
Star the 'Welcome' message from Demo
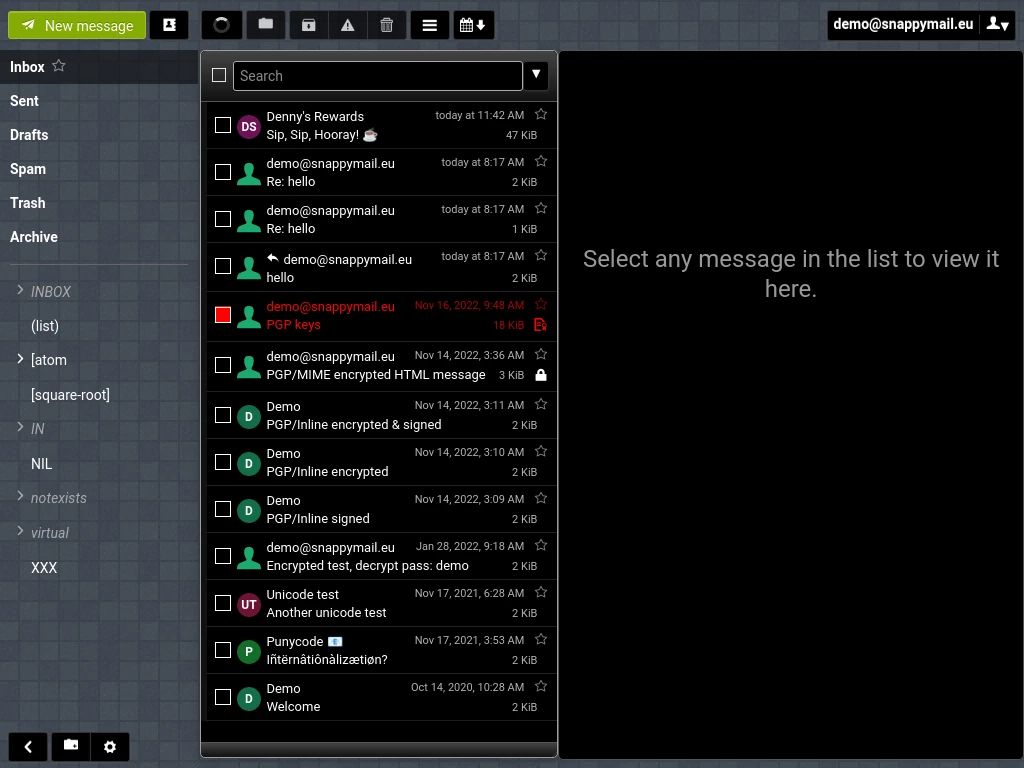click(x=541, y=687)
